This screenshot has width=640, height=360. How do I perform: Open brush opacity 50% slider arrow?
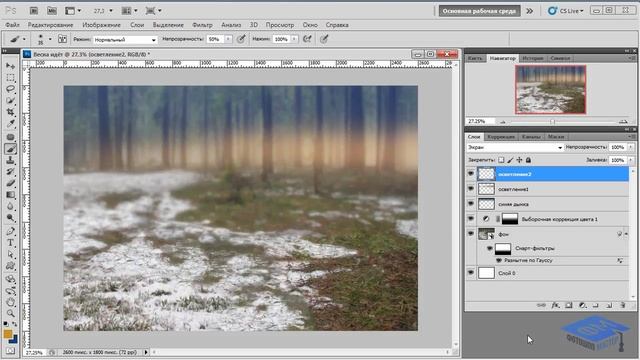click(x=228, y=39)
